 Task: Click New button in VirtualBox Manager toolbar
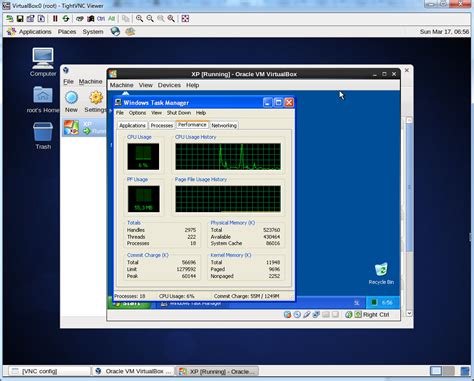[71, 102]
